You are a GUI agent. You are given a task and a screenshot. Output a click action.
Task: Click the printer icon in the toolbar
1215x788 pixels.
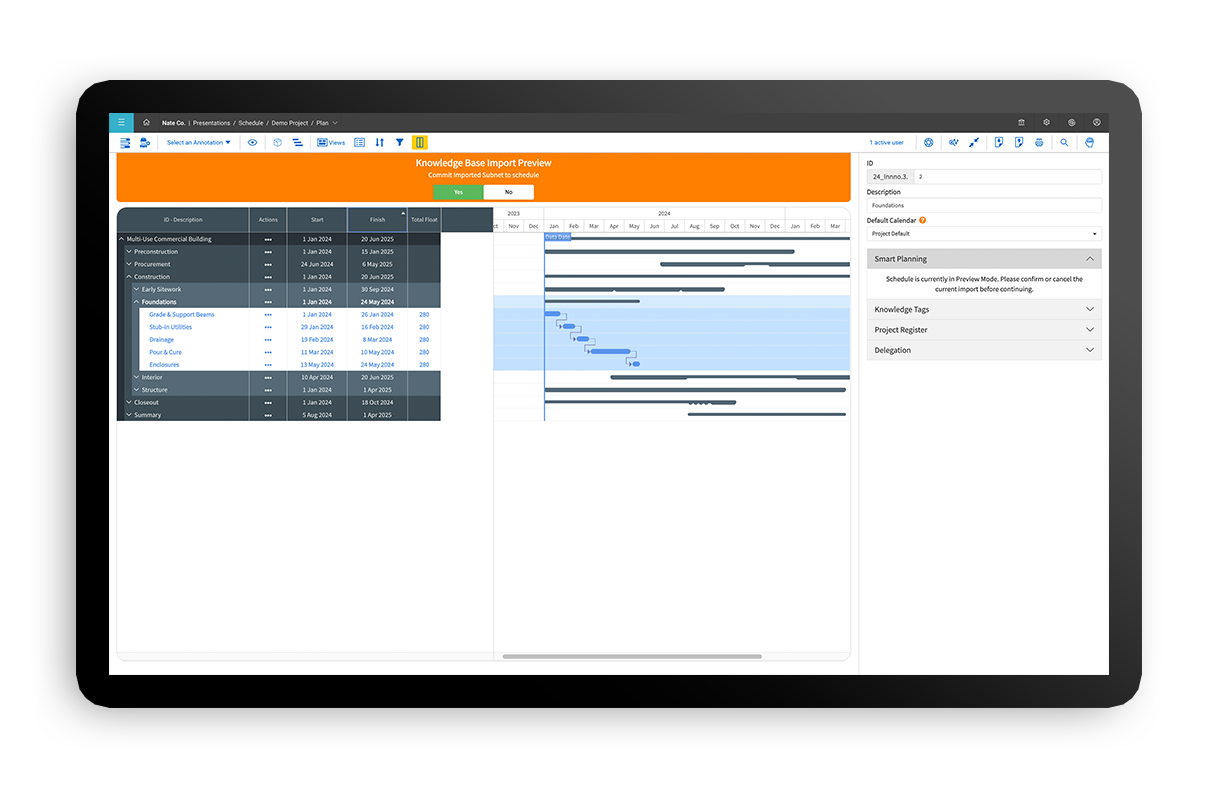(1039, 143)
